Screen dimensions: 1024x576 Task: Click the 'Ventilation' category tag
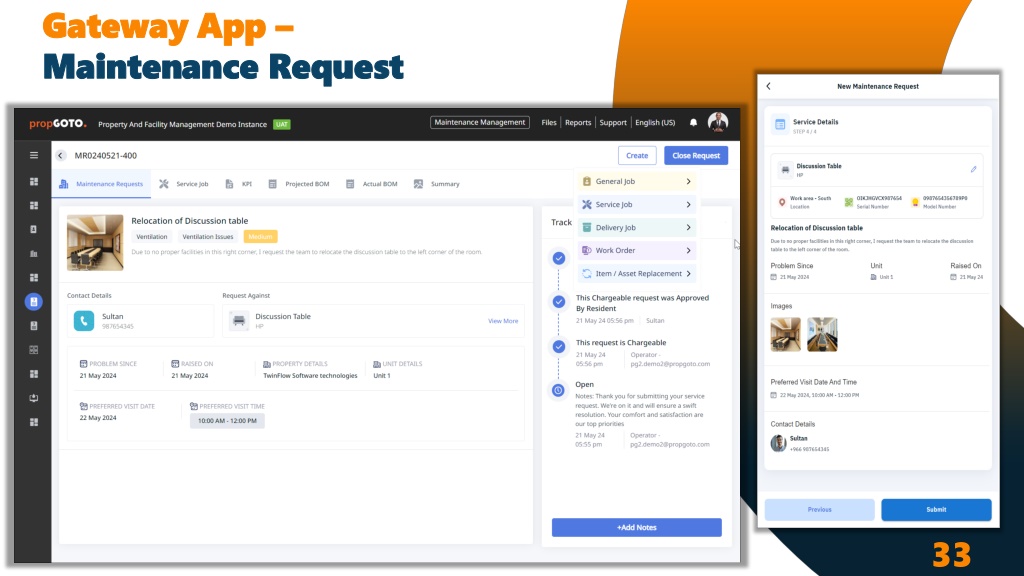152,236
